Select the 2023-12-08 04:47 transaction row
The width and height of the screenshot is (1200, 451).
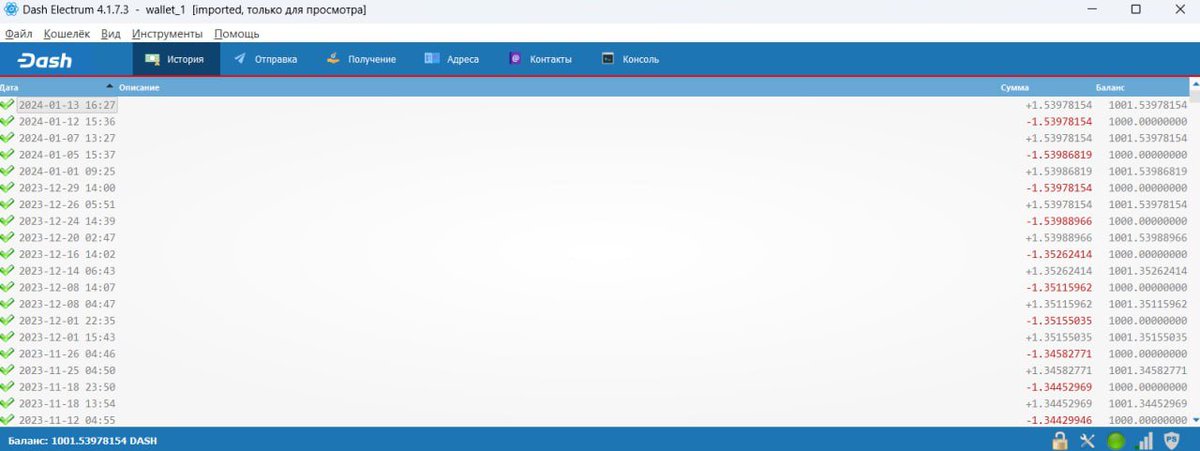point(594,303)
